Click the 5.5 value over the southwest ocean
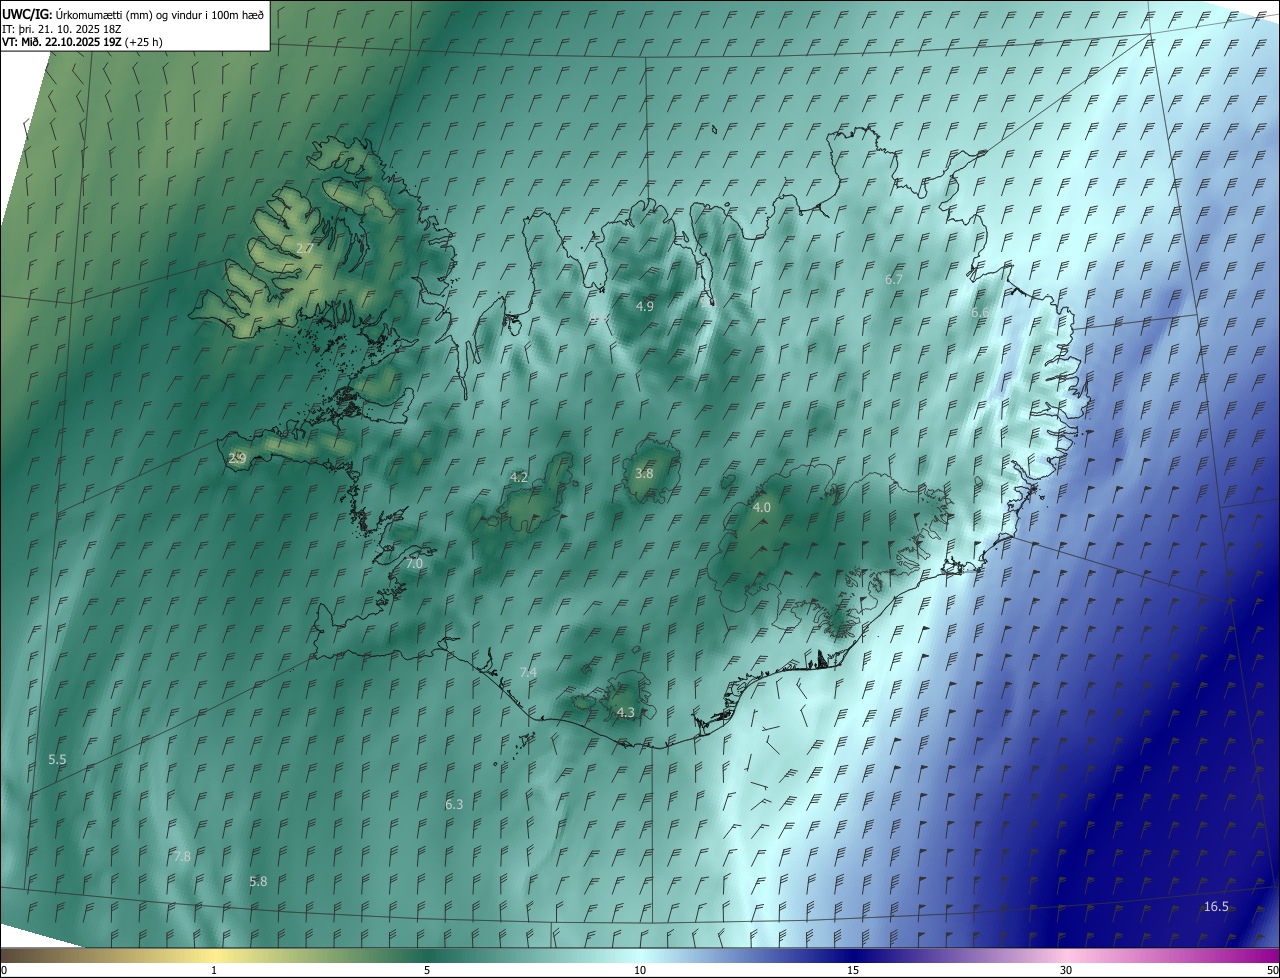This screenshot has width=1280, height=978. pos(58,760)
